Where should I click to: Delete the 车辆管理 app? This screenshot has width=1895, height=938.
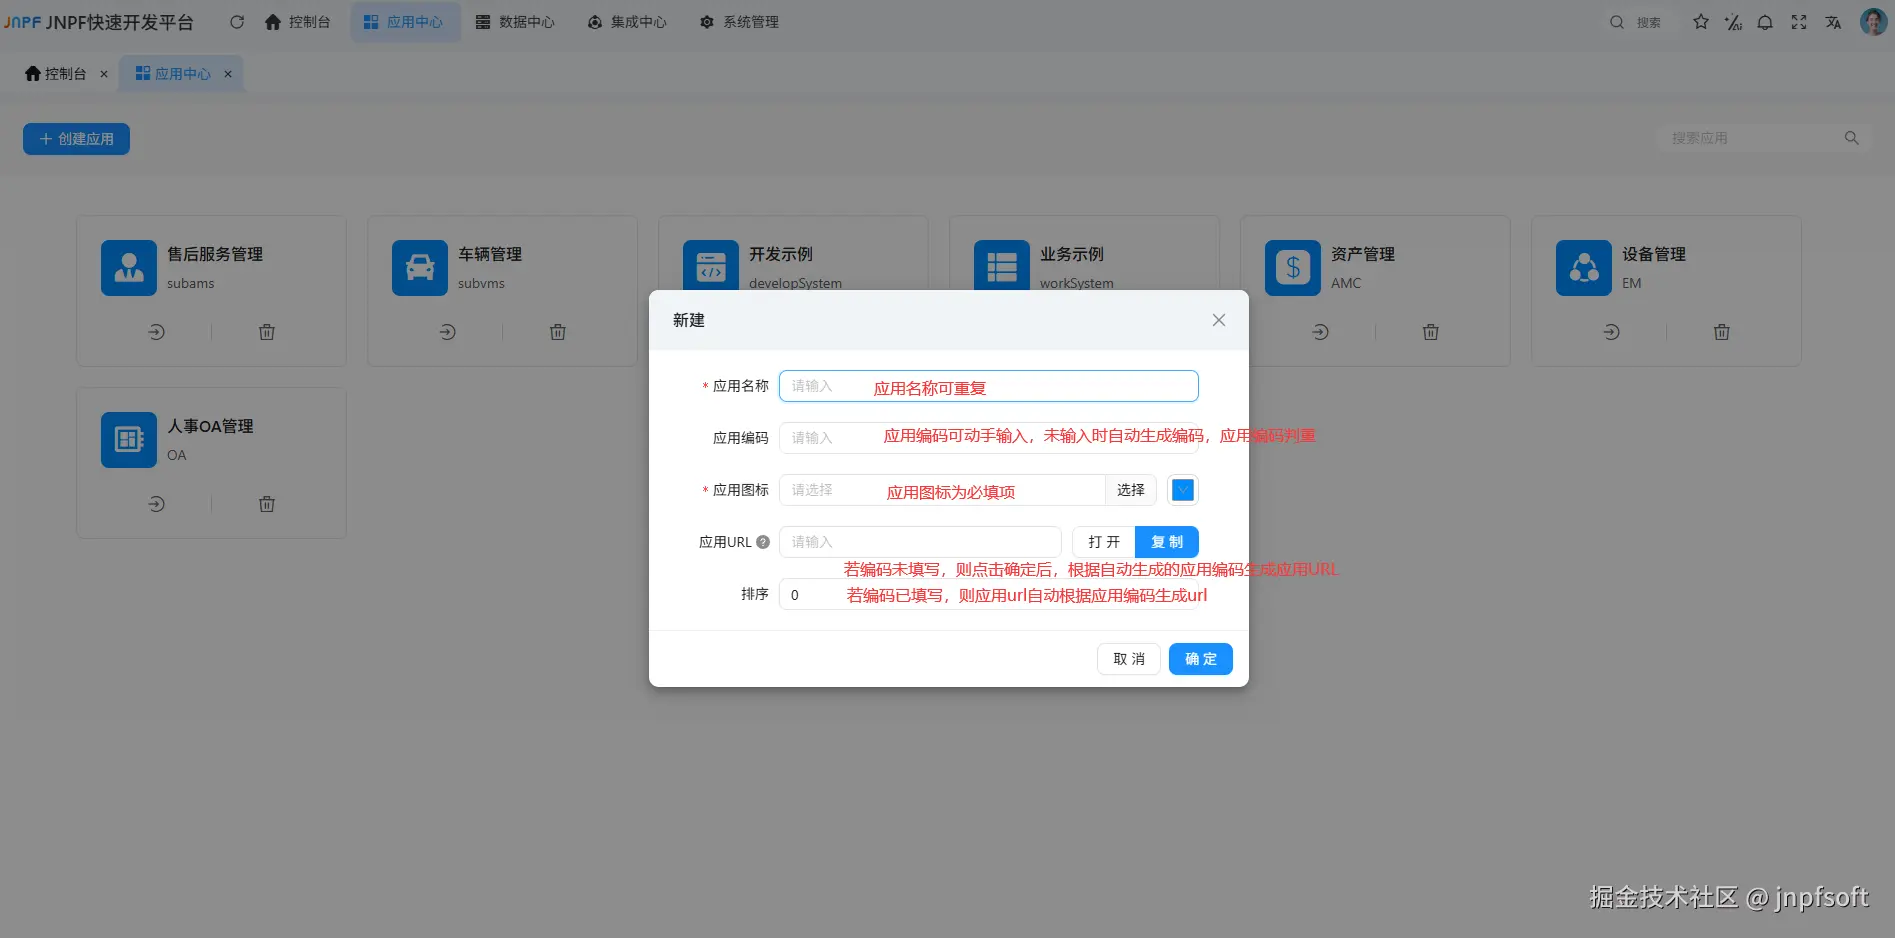tap(558, 332)
